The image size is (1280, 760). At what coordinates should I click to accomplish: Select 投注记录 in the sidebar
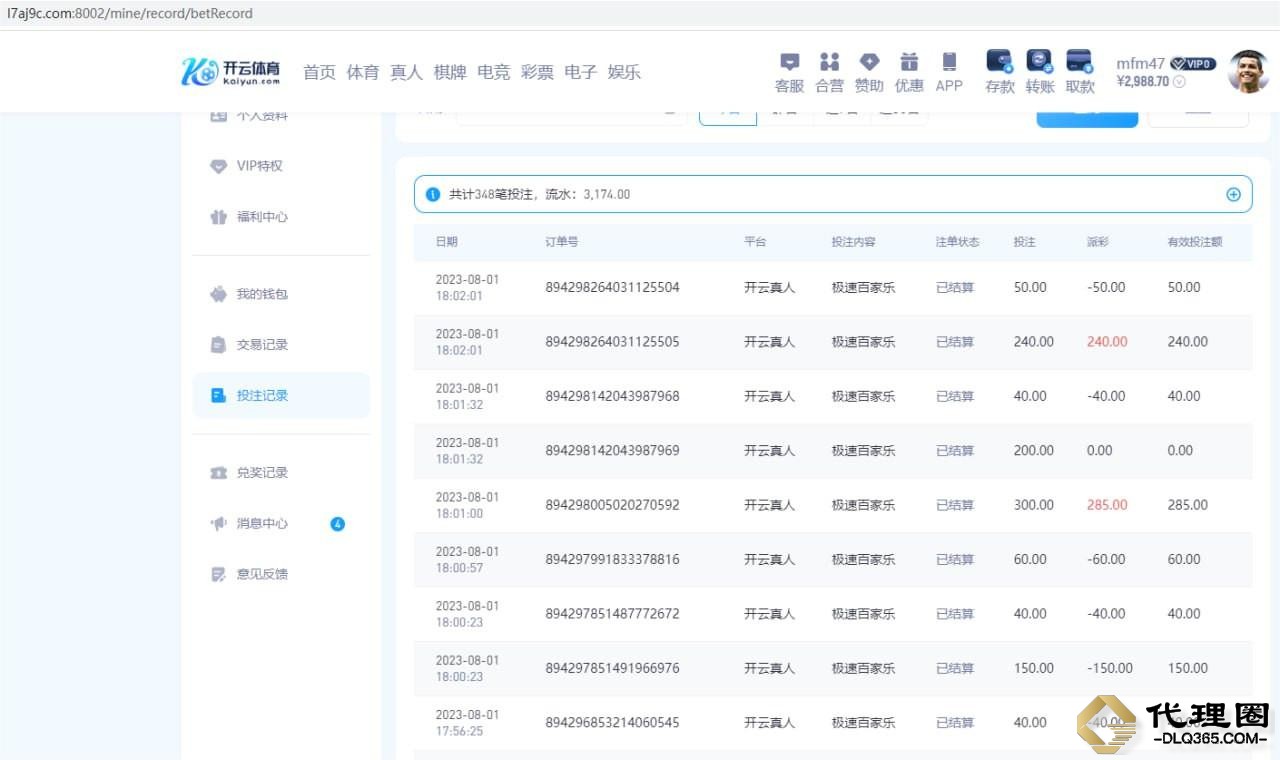[x=281, y=395]
